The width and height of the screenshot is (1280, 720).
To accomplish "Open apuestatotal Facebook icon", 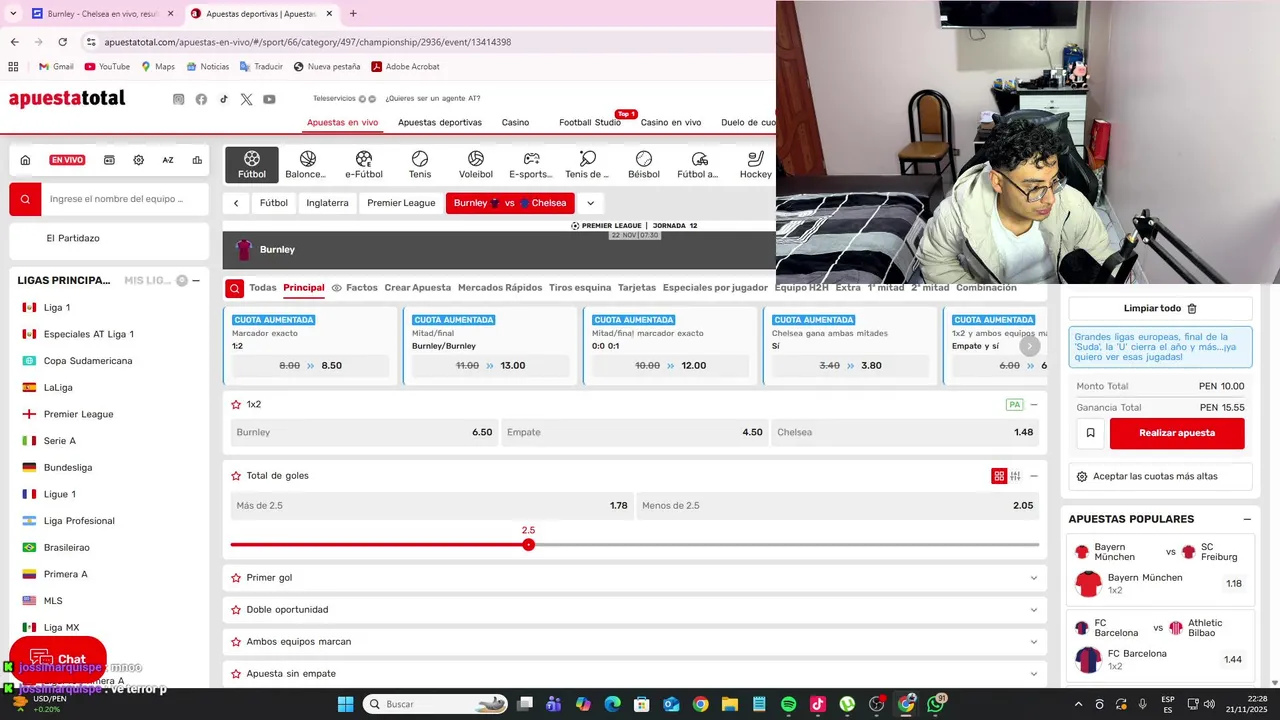I will (x=201, y=99).
